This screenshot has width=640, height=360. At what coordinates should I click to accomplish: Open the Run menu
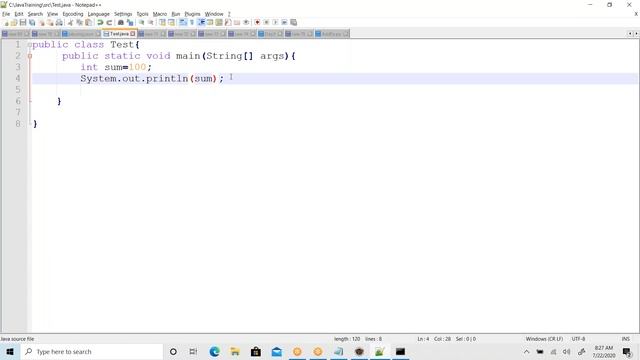tap(176, 14)
